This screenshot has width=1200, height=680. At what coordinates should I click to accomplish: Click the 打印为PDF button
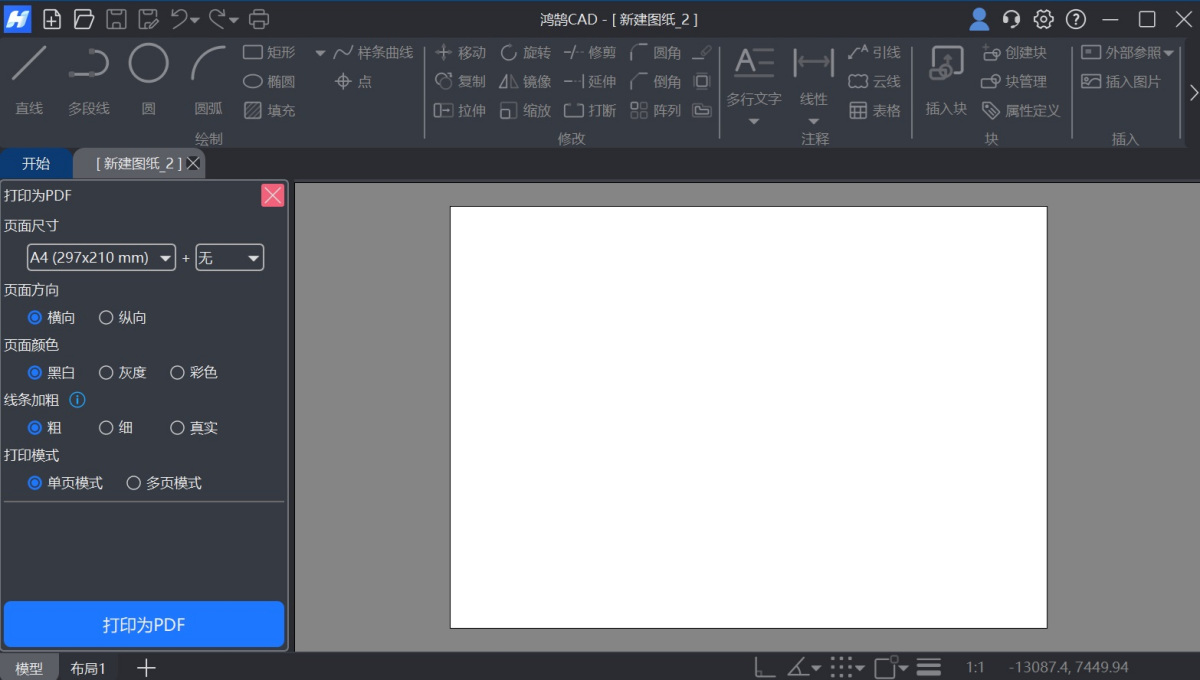(144, 624)
